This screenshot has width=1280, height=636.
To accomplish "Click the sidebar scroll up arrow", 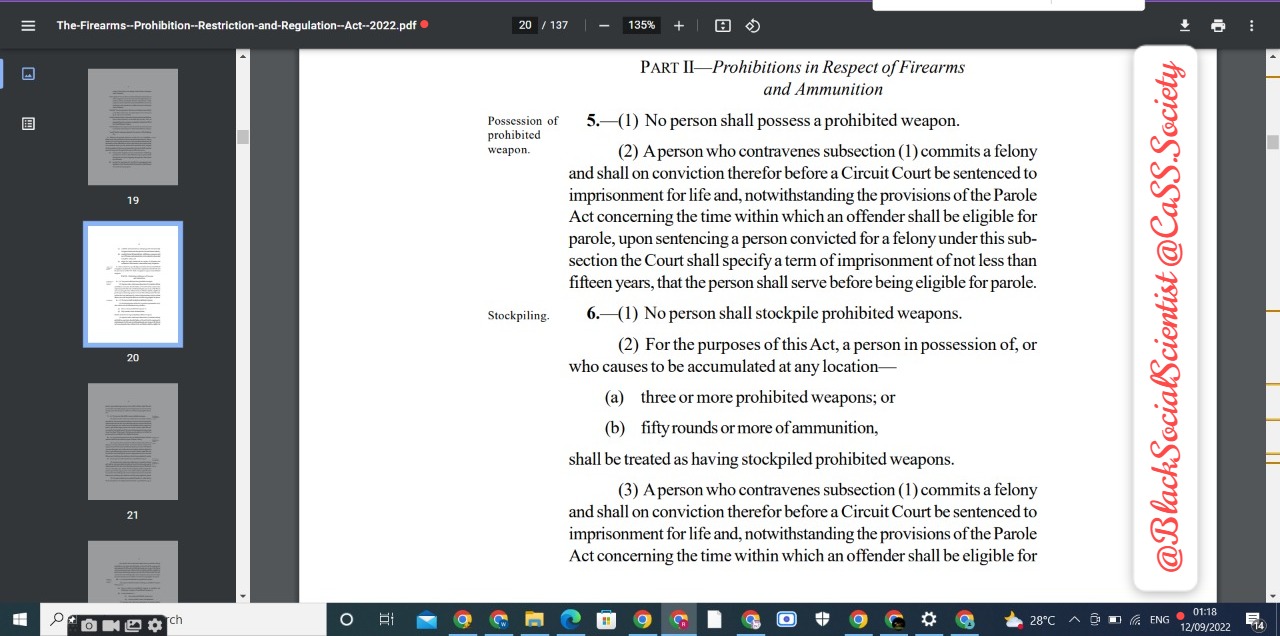I will (242, 56).
